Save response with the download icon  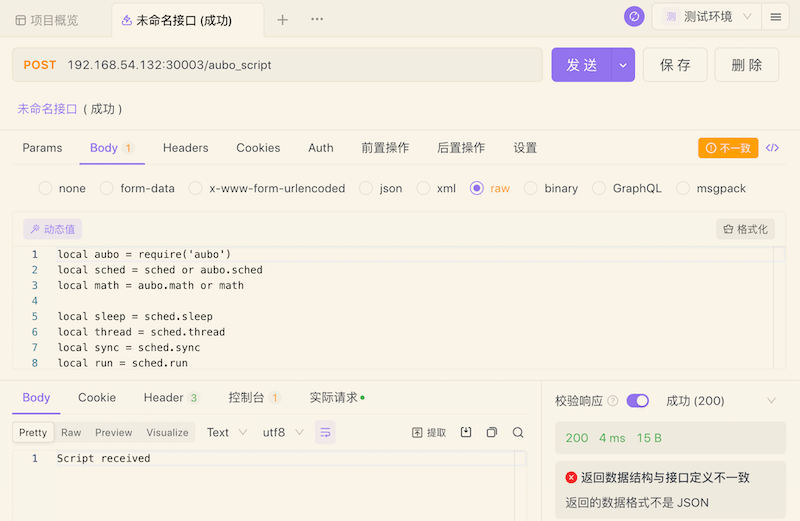tap(466, 432)
